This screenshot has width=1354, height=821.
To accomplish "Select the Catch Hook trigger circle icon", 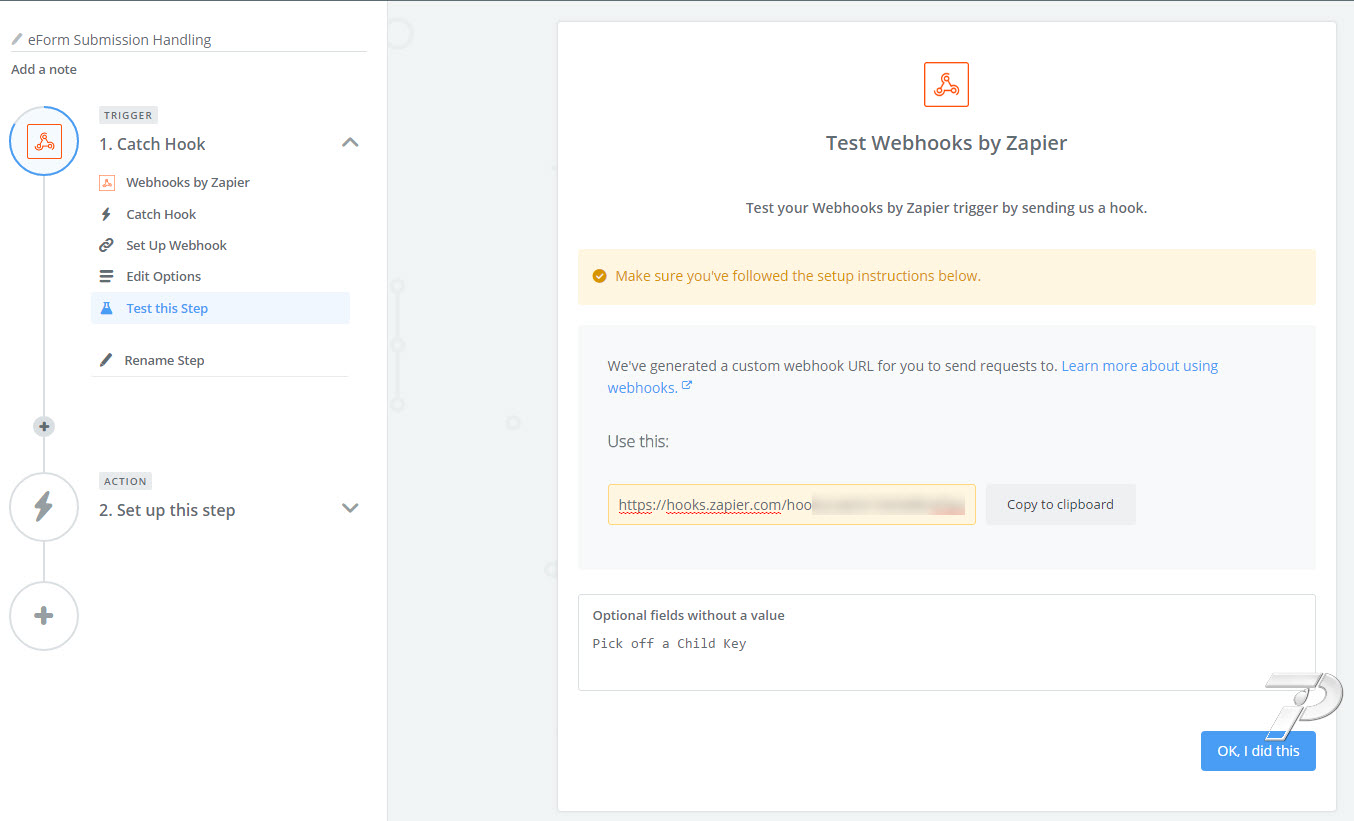I will click(44, 141).
